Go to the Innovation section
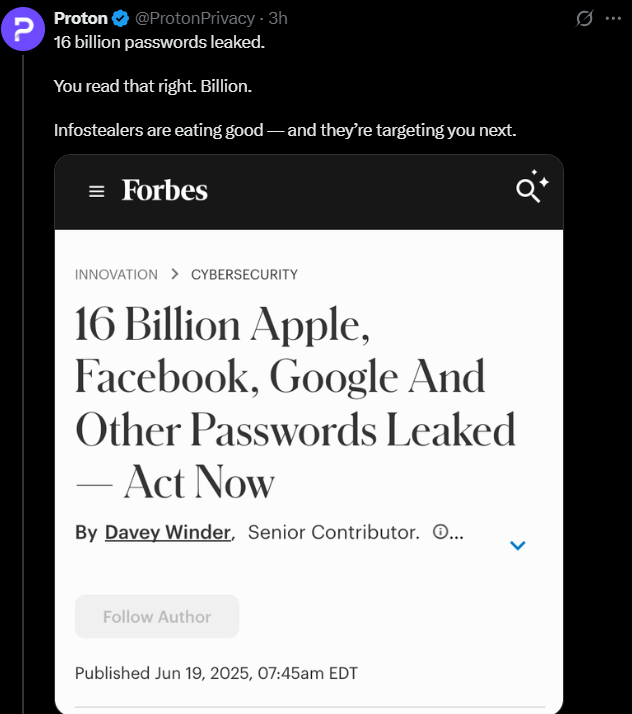This screenshot has width=632, height=714. [116, 275]
